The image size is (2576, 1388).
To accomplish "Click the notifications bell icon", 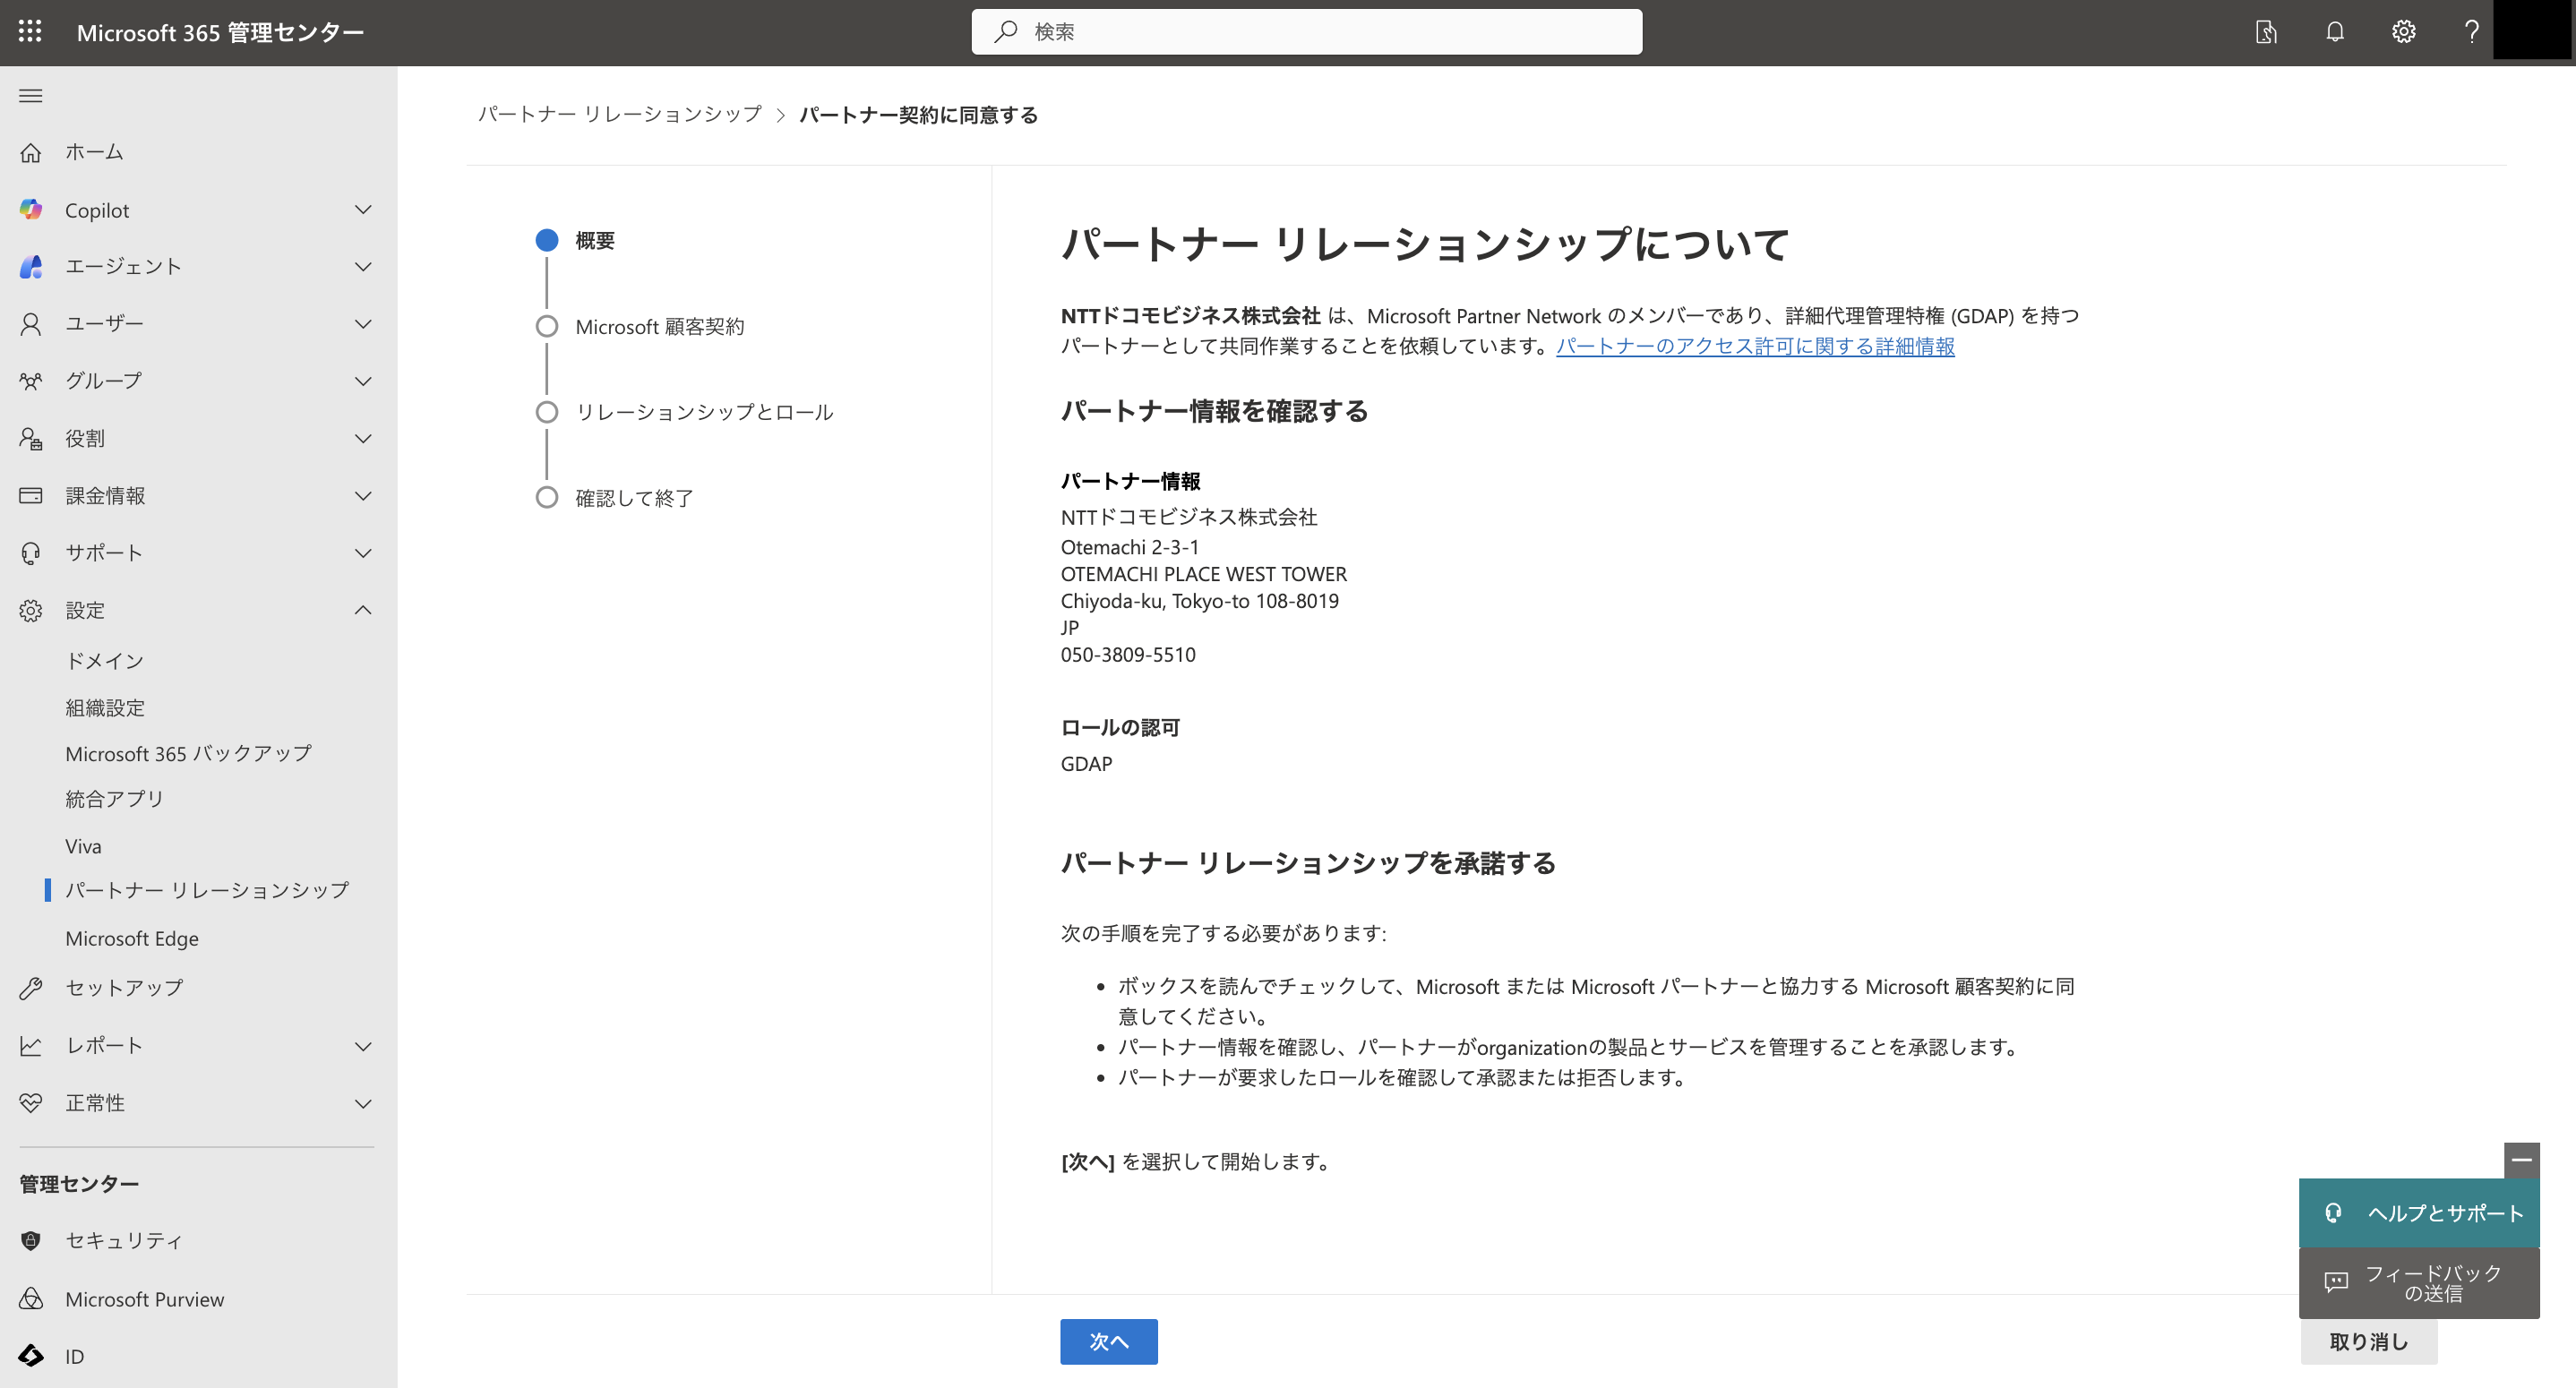I will pos(2334,32).
